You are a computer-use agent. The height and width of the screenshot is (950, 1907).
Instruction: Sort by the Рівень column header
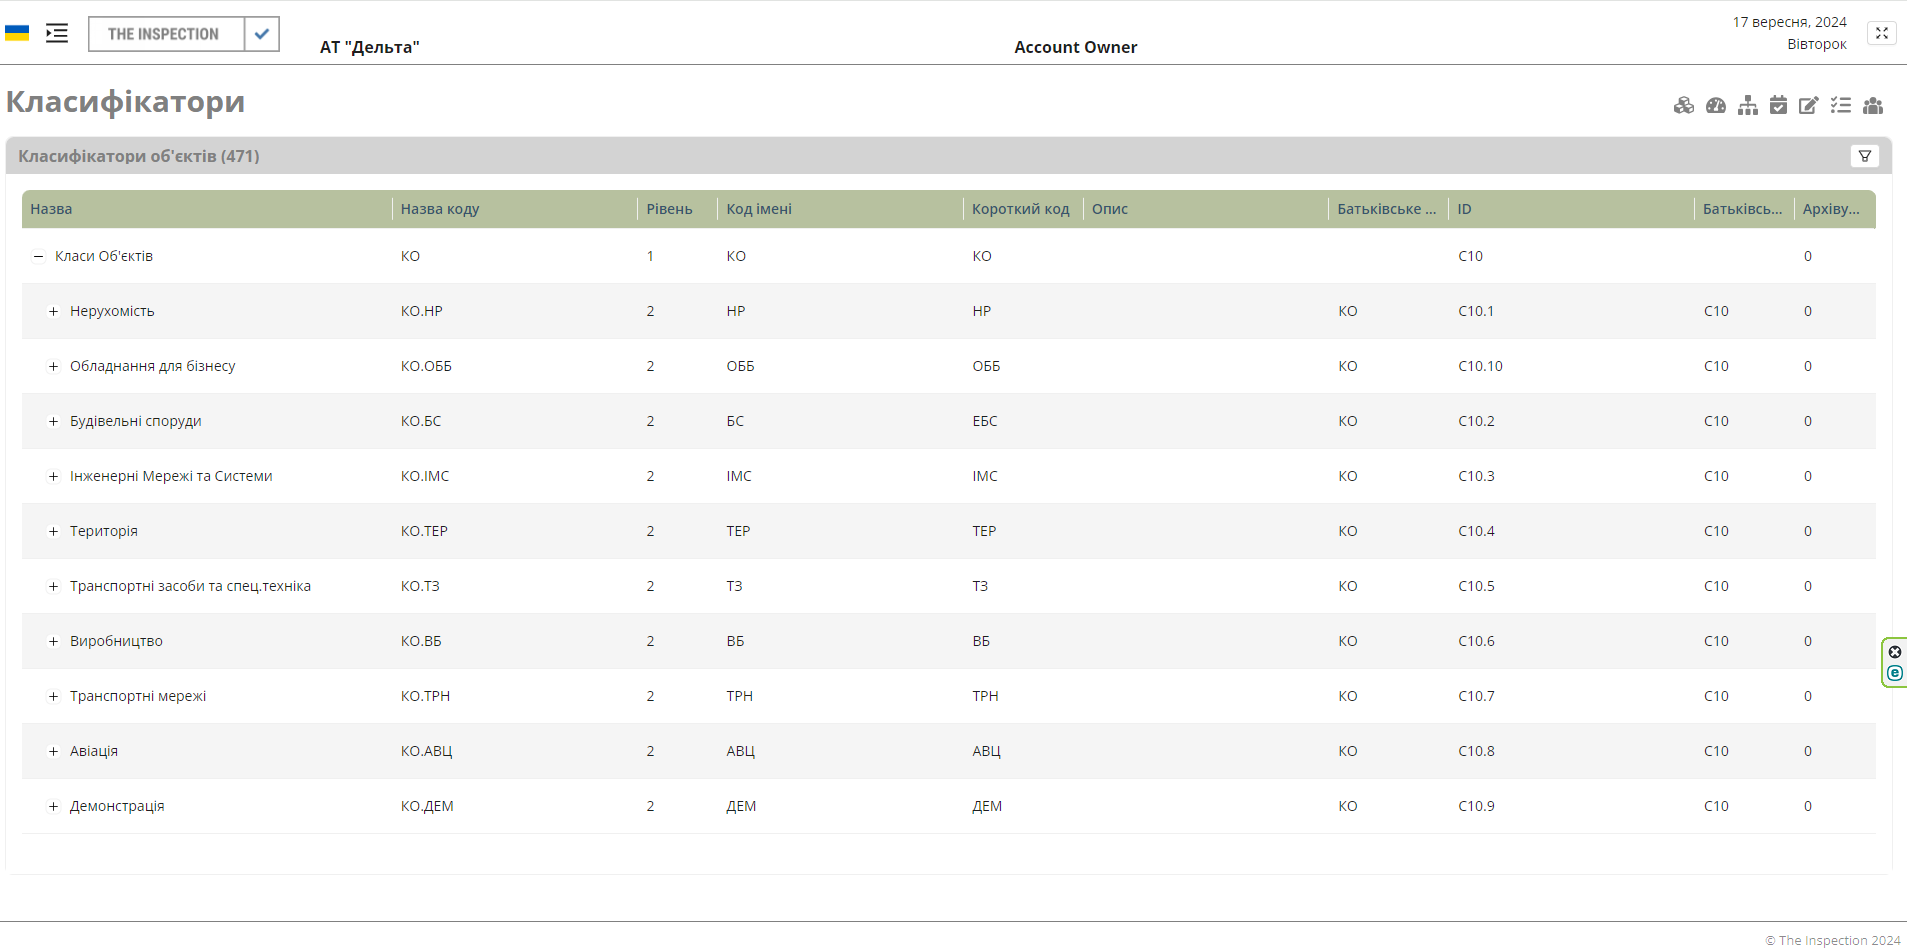coord(669,209)
